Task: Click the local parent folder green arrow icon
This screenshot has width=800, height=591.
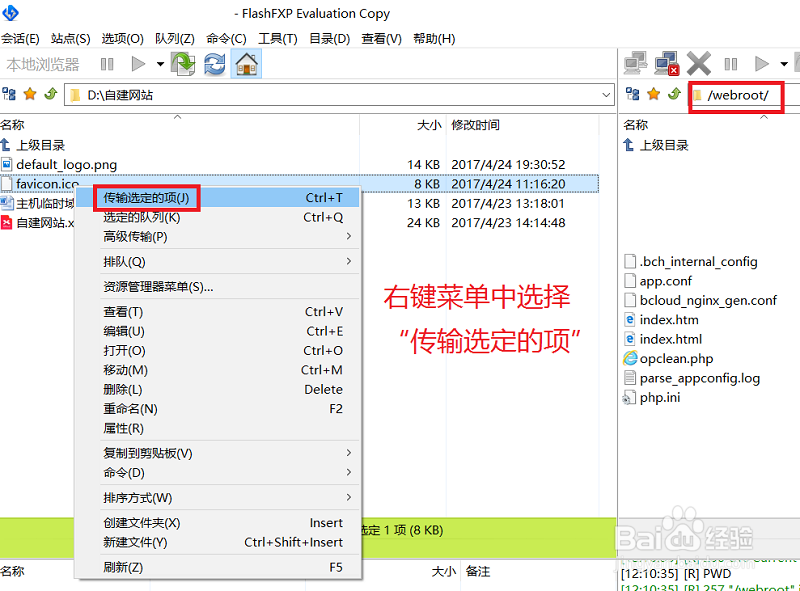Action: click(51, 94)
